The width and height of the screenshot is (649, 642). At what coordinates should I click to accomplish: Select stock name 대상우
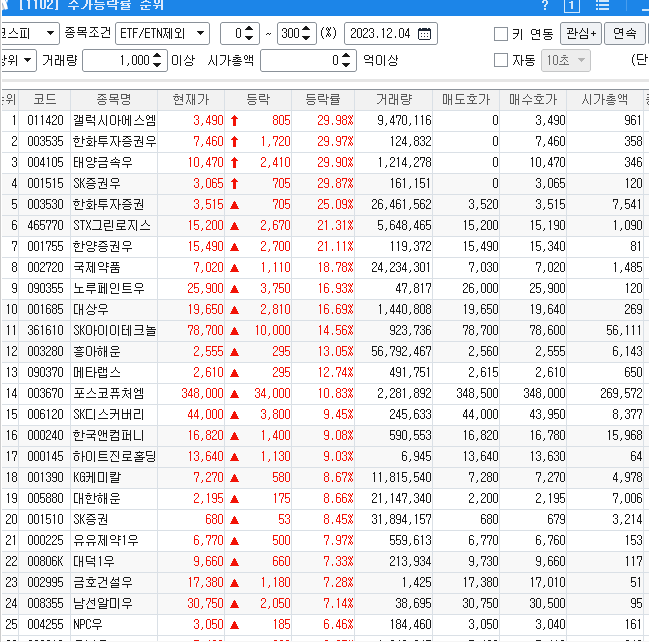click(91, 310)
